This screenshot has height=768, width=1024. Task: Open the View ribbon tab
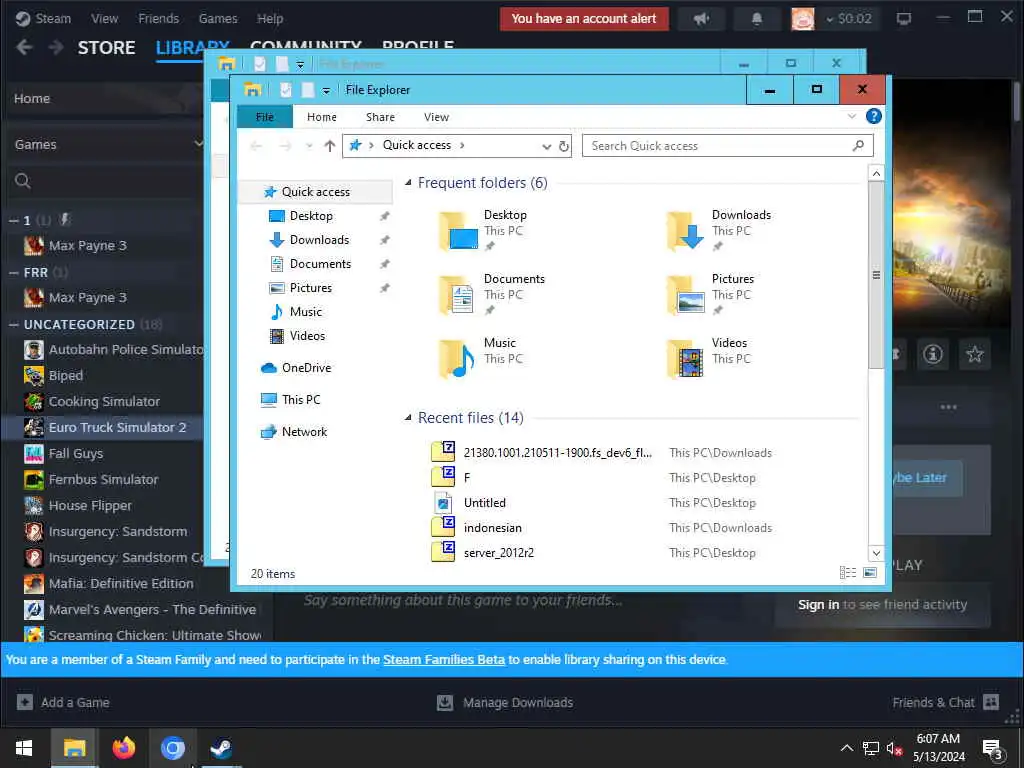(x=436, y=117)
